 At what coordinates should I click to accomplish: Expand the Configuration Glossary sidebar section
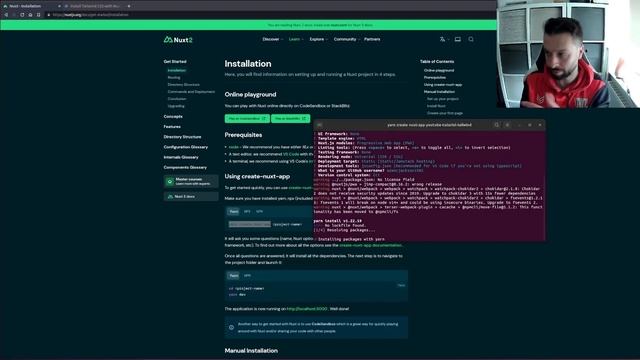(x=186, y=147)
